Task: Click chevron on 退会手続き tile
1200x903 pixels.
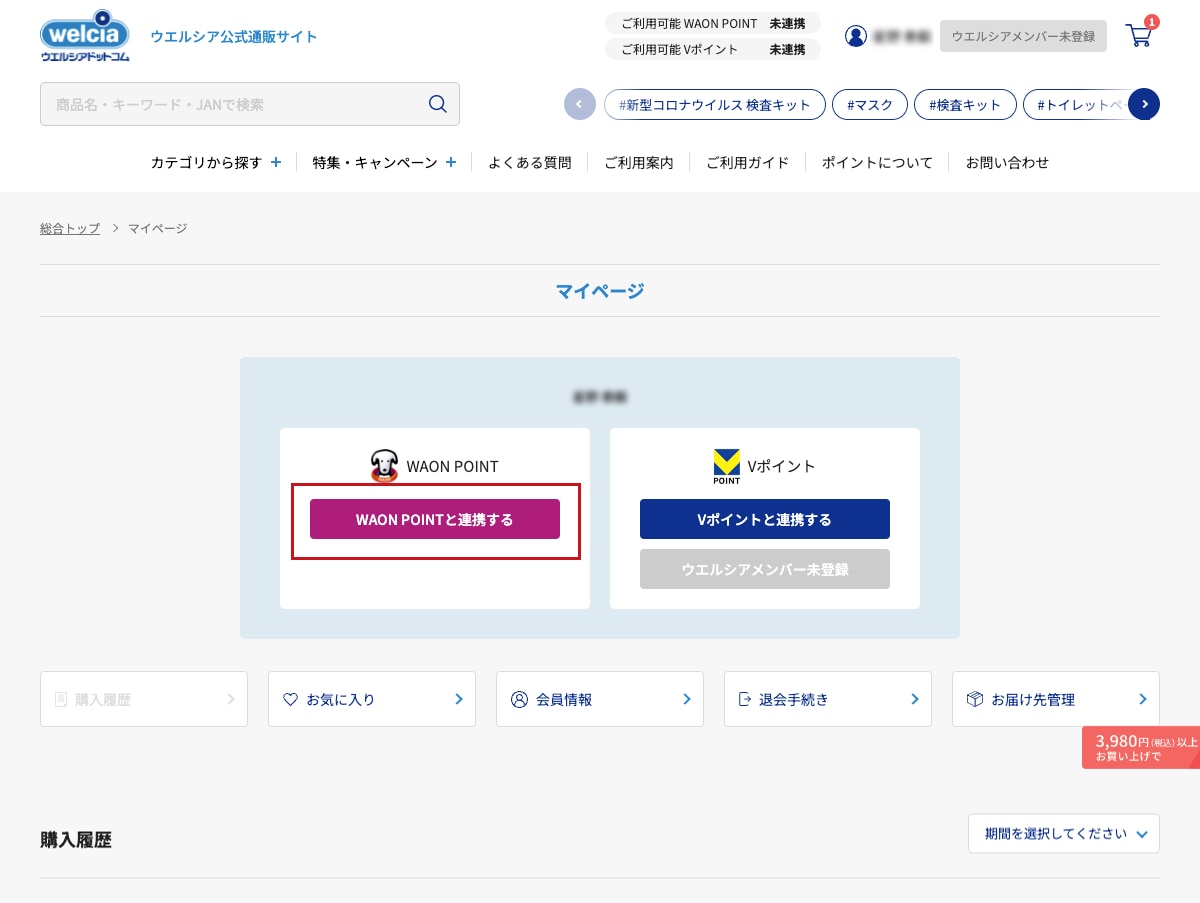Action: (915, 699)
